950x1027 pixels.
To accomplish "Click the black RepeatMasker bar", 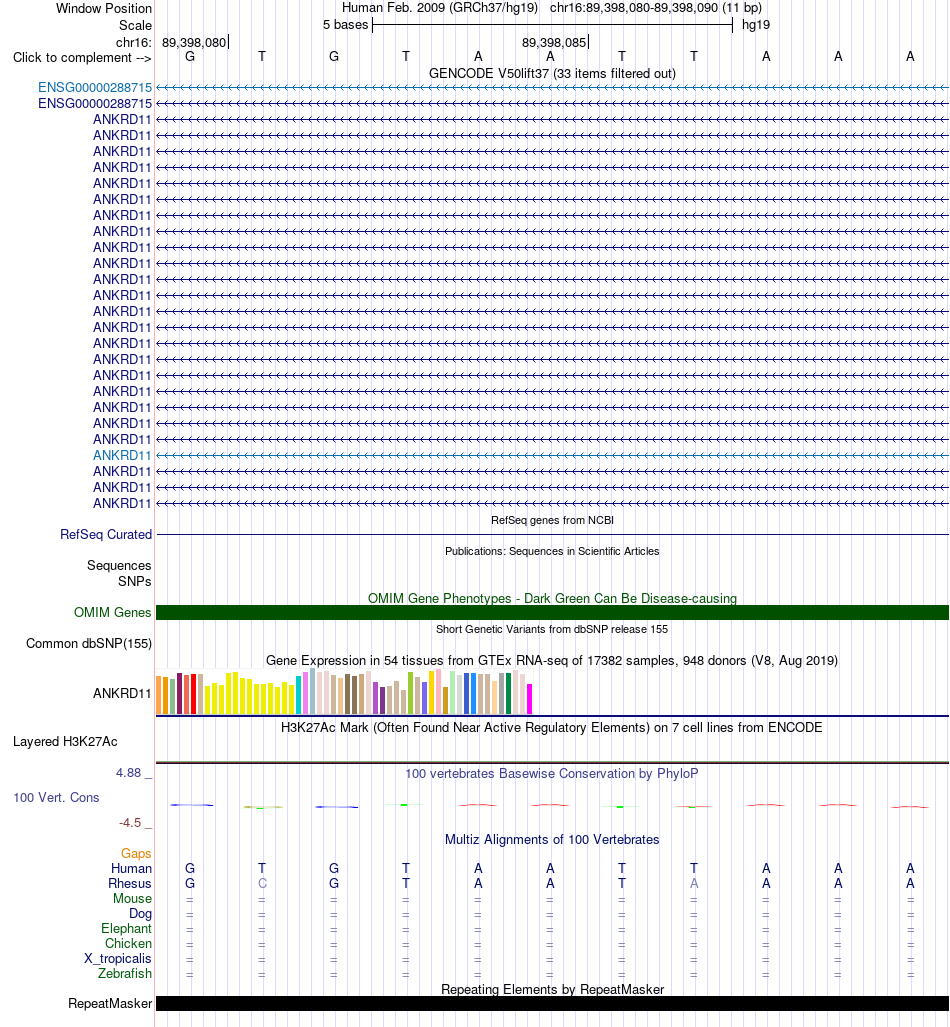I will click(552, 1003).
